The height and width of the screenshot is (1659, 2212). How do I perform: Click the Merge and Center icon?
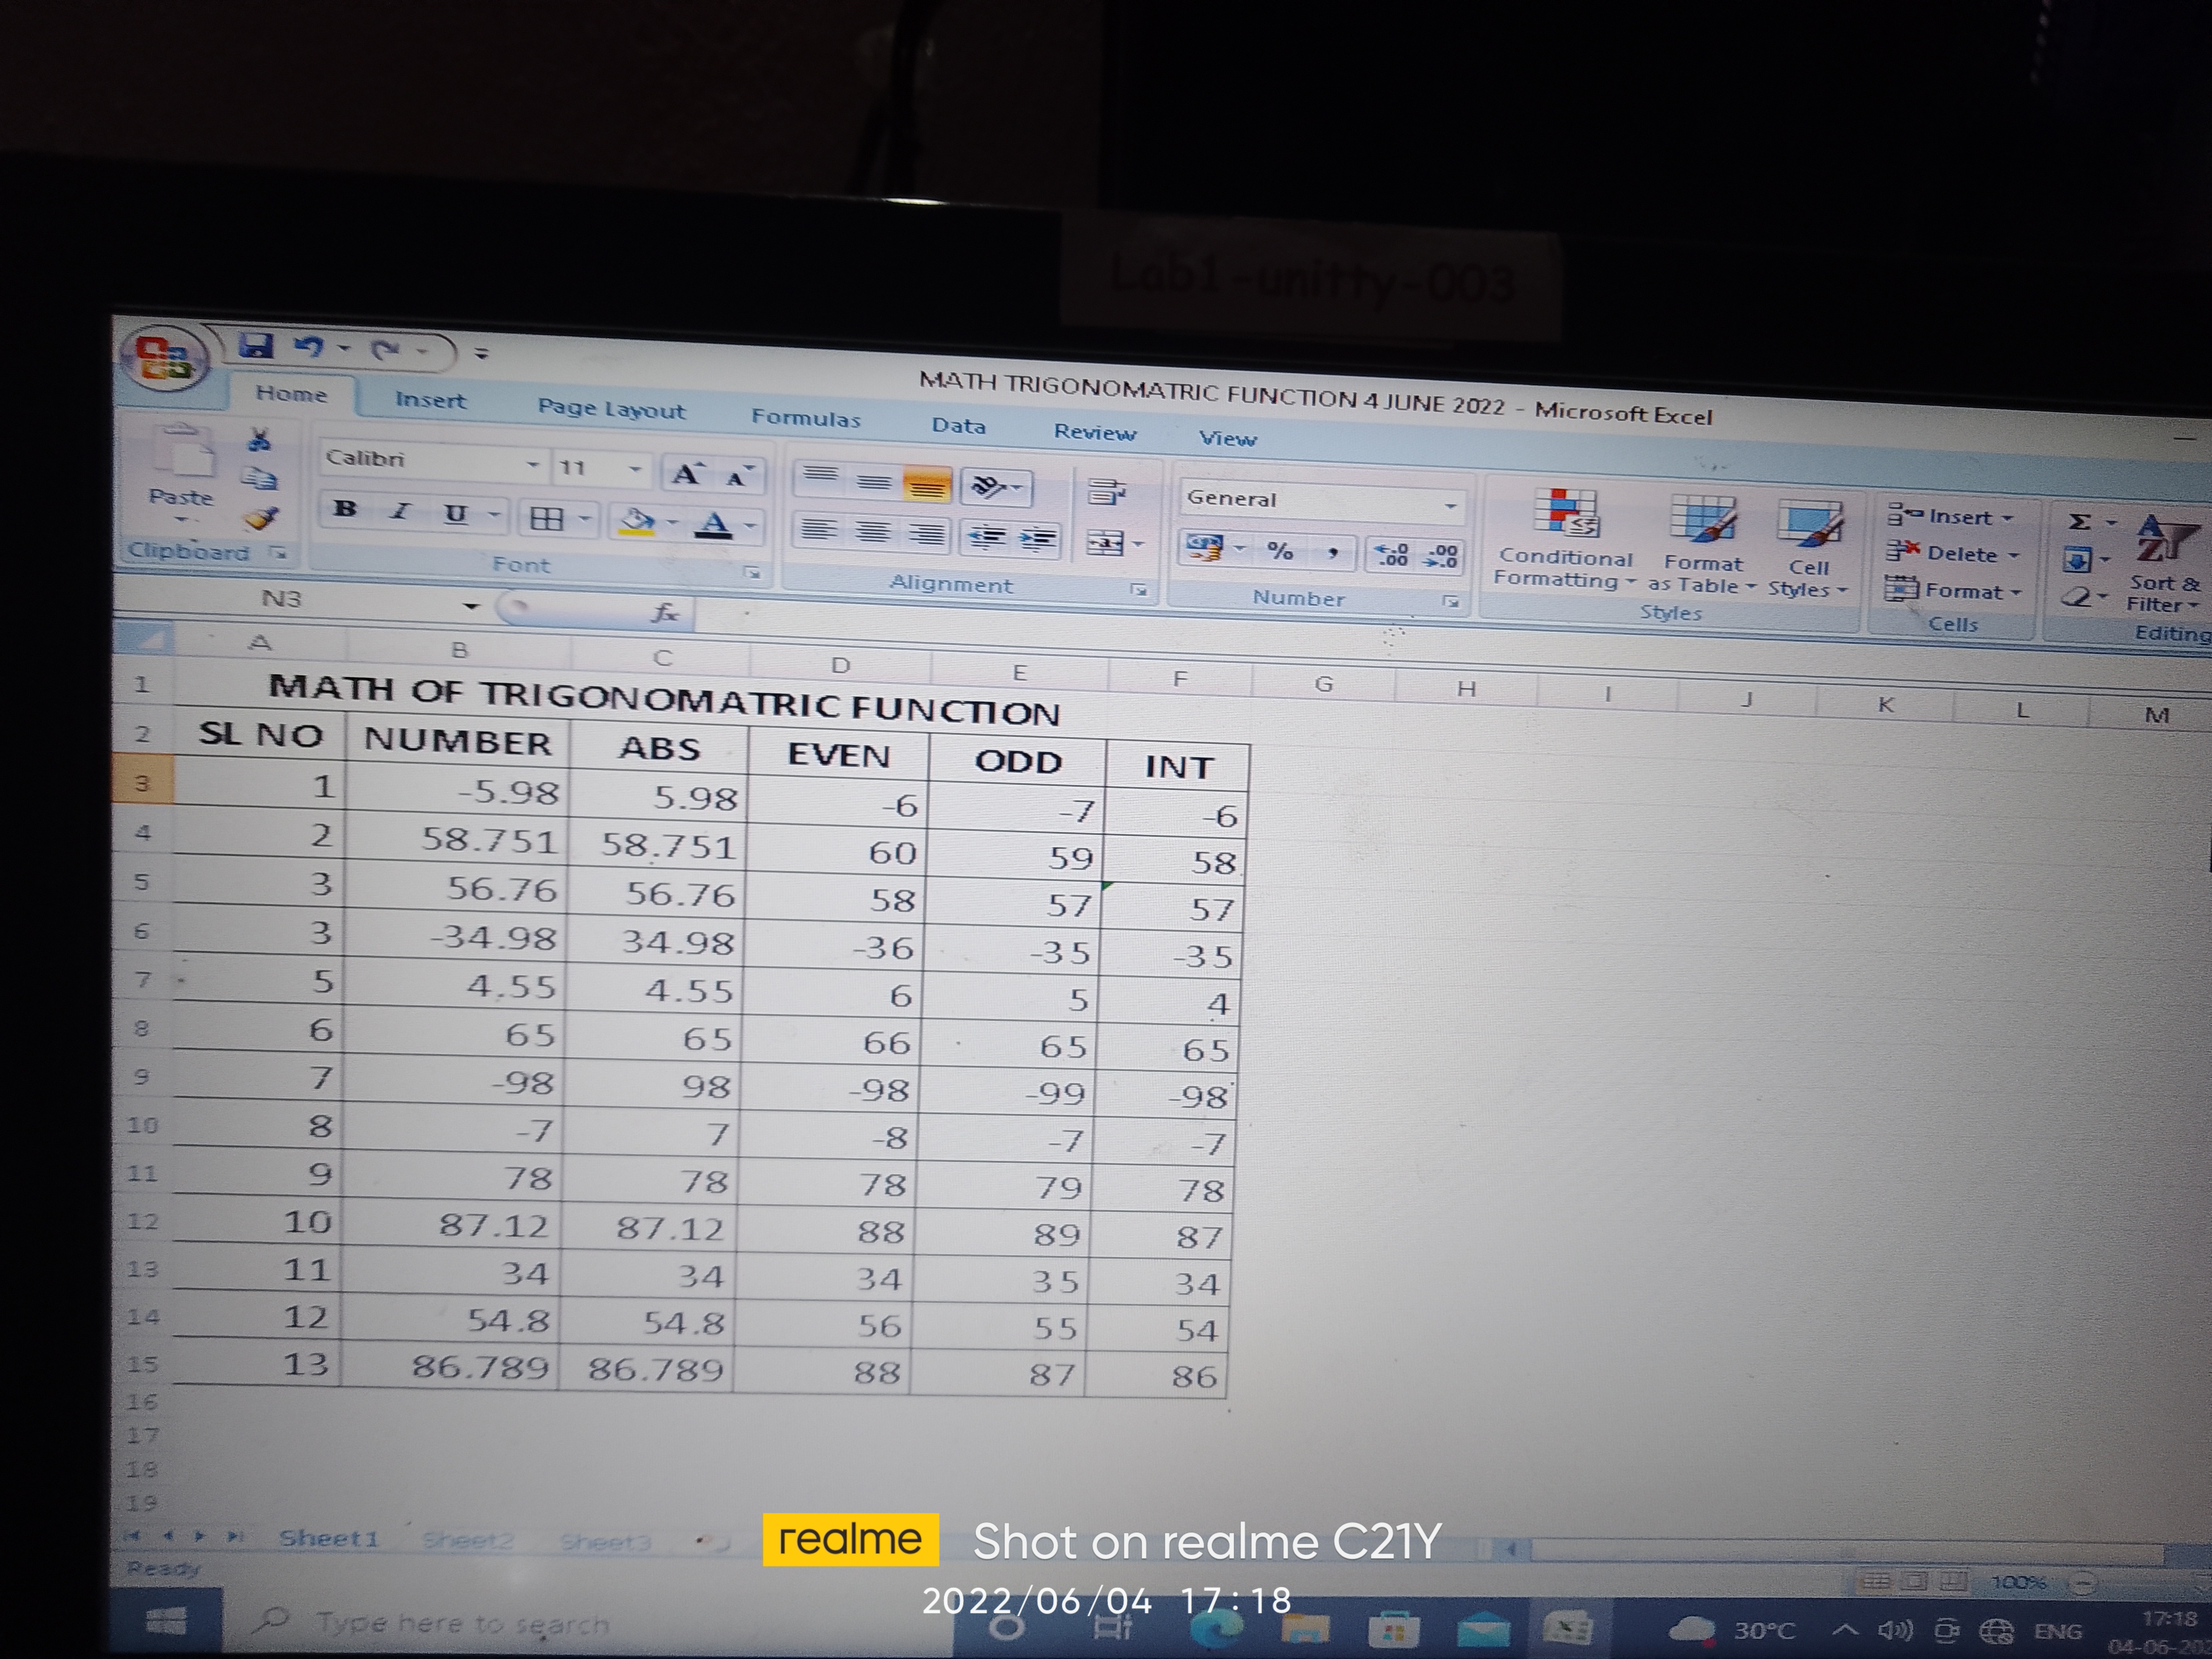(x=1105, y=544)
